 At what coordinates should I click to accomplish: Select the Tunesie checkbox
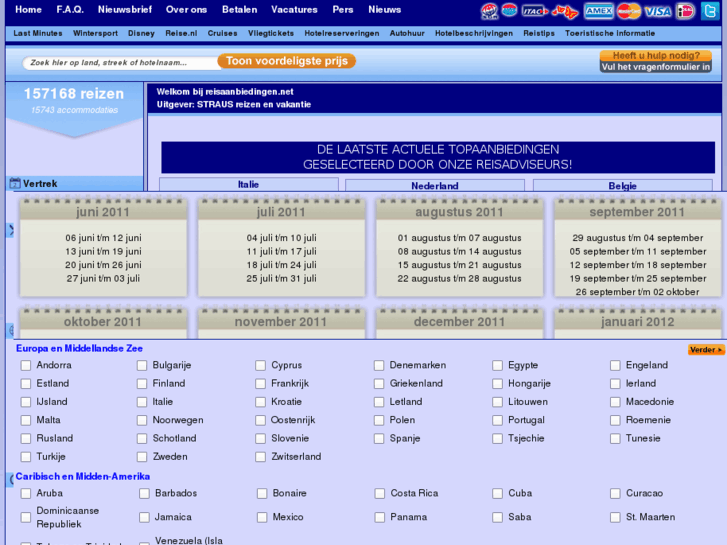615,439
